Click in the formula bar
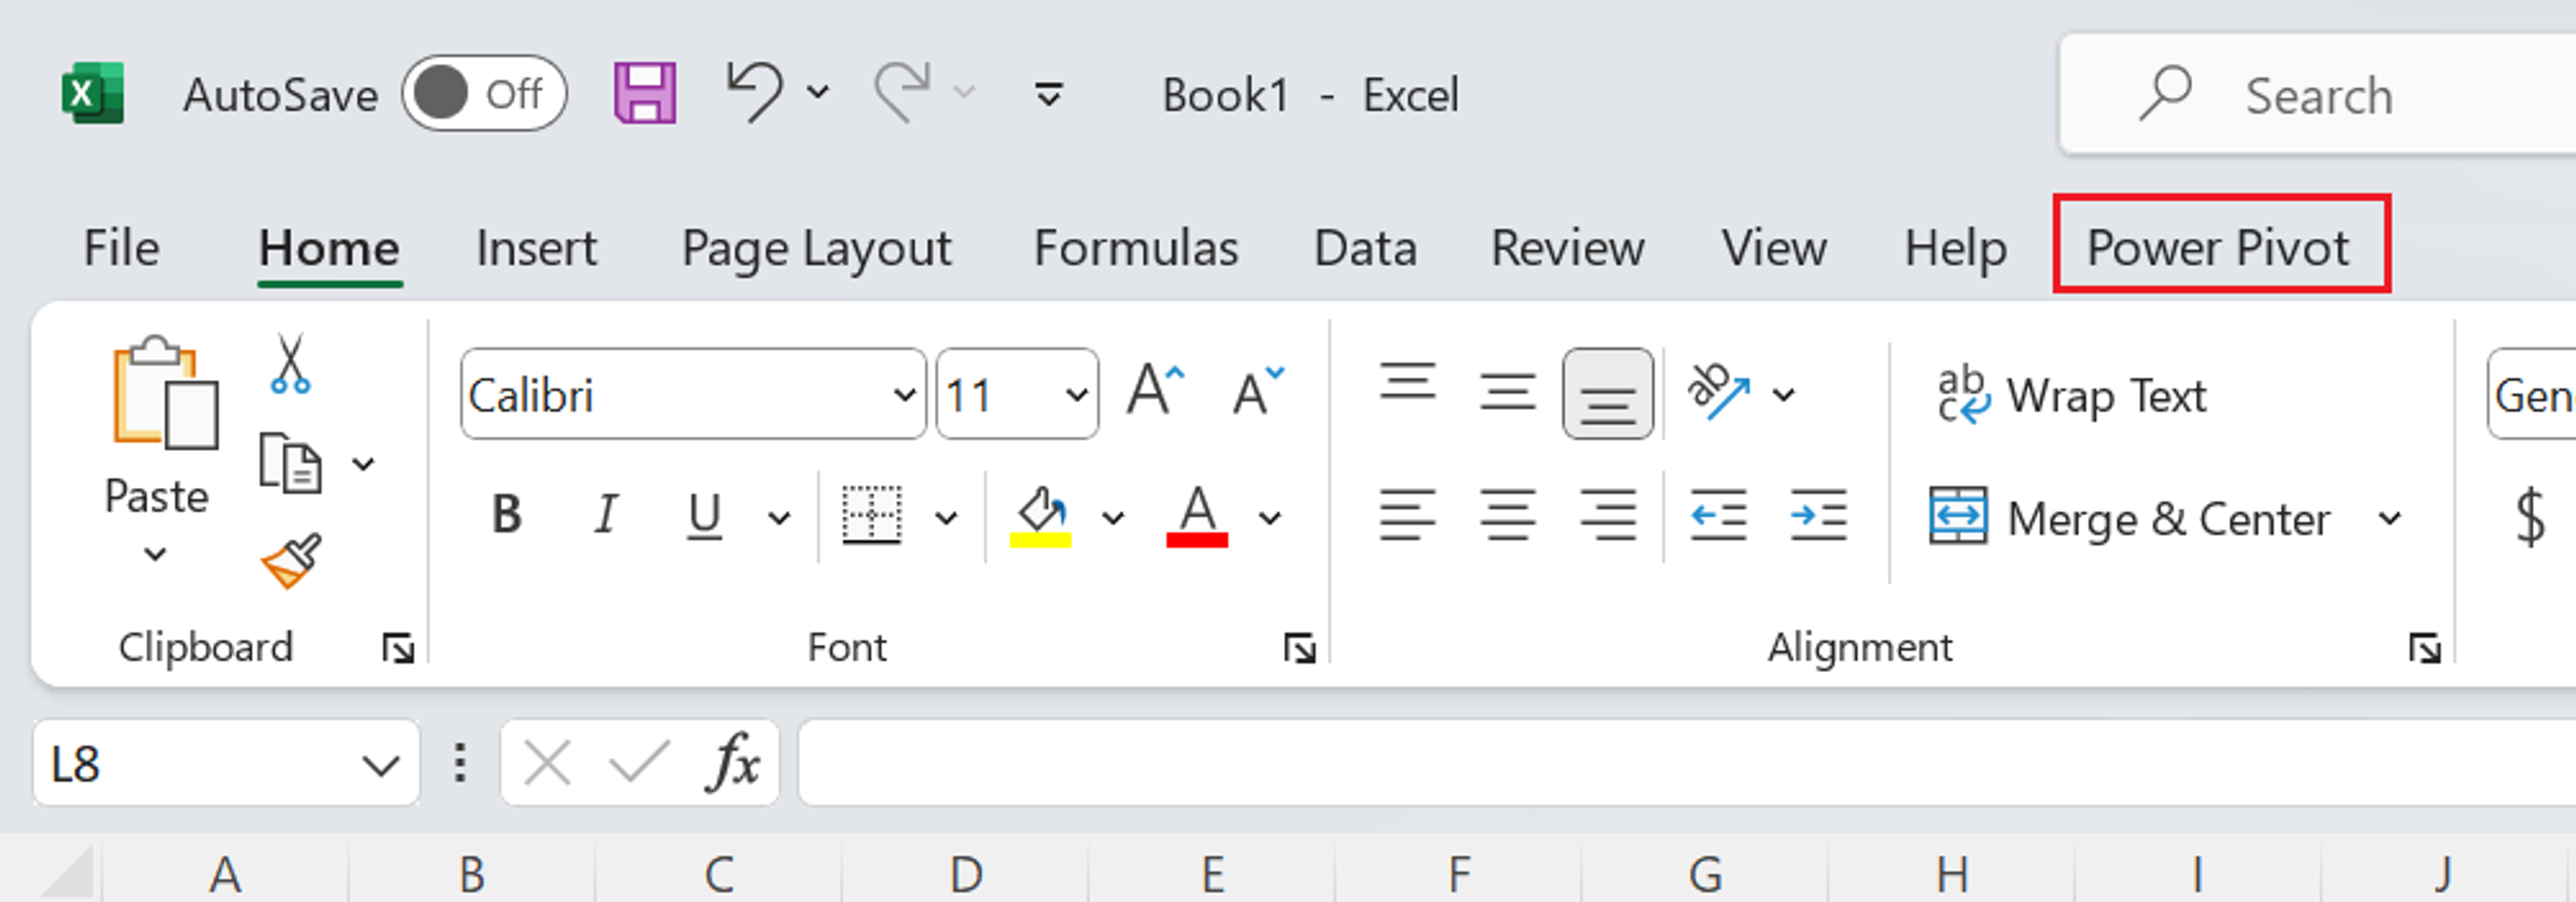The width and height of the screenshot is (2576, 902). point(1686,762)
